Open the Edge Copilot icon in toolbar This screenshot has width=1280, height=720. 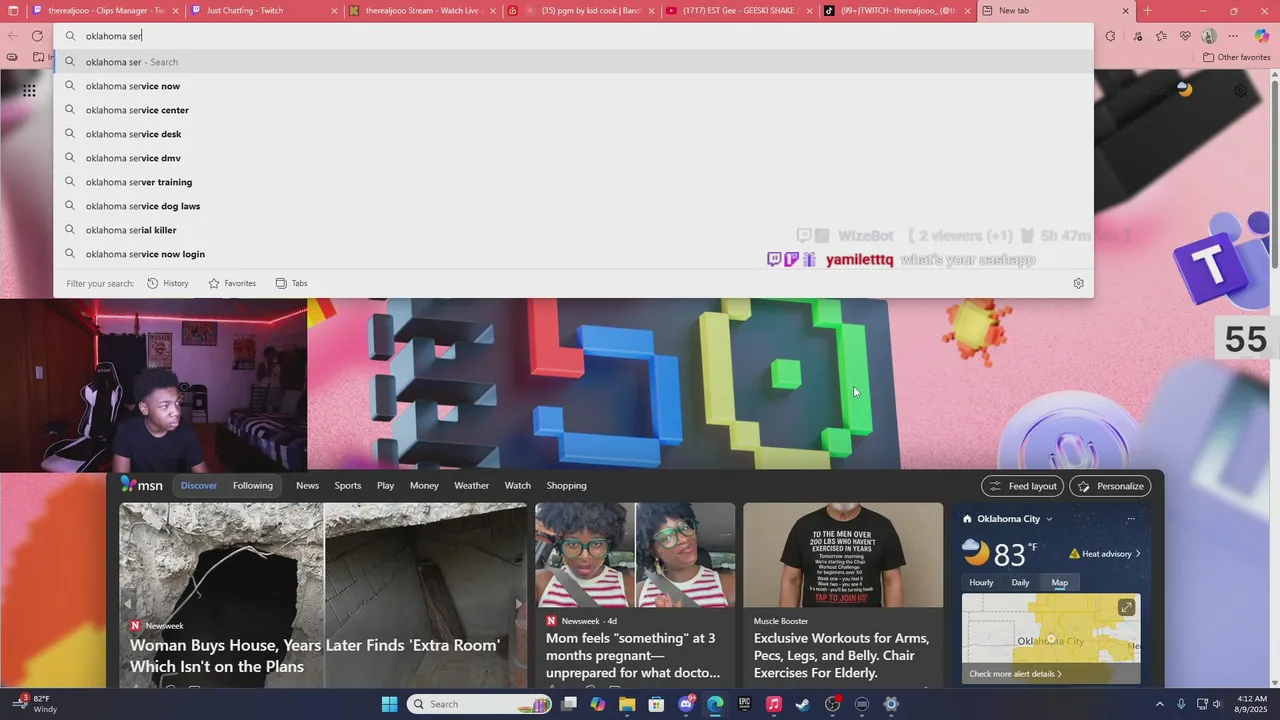(1261, 36)
